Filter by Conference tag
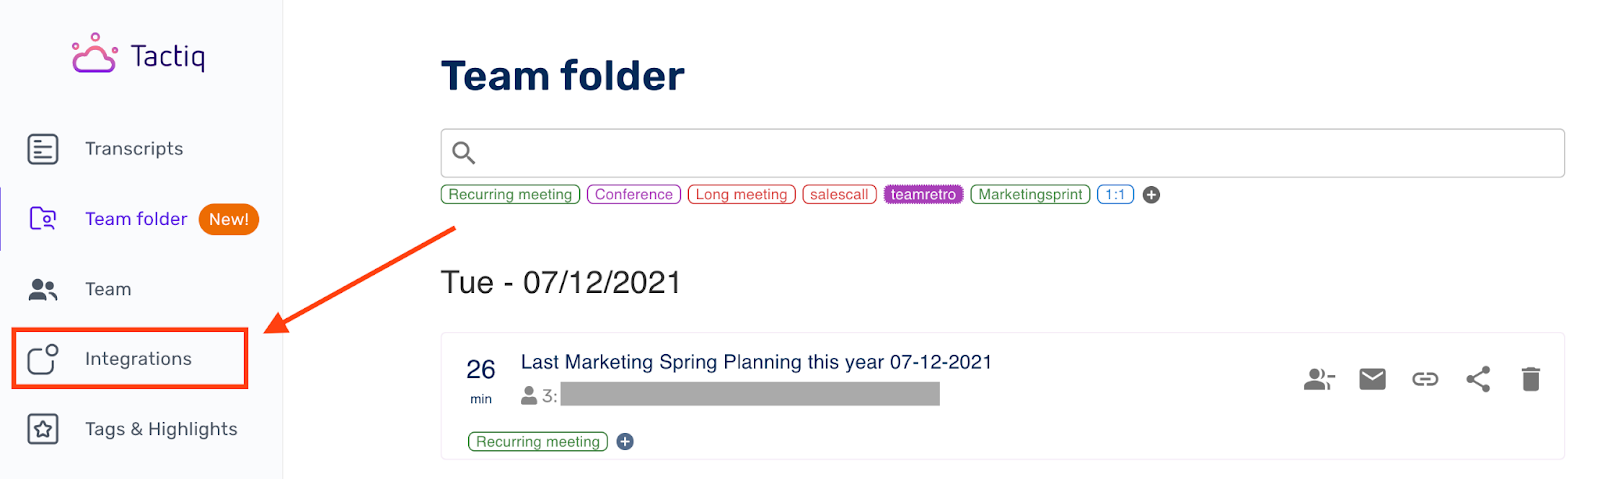This screenshot has width=1600, height=479. pyautogui.click(x=634, y=195)
